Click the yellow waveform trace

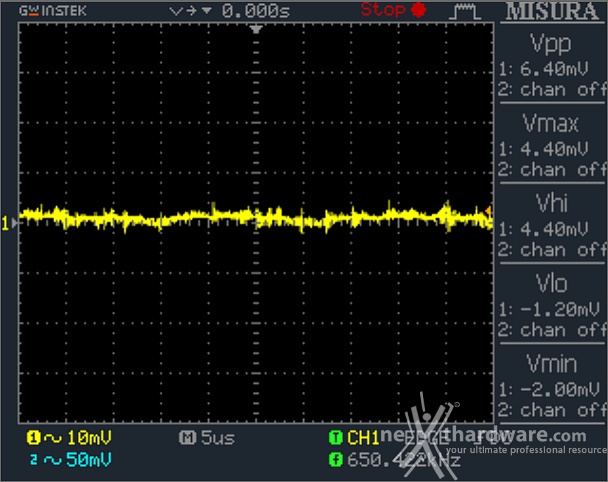(x=256, y=217)
